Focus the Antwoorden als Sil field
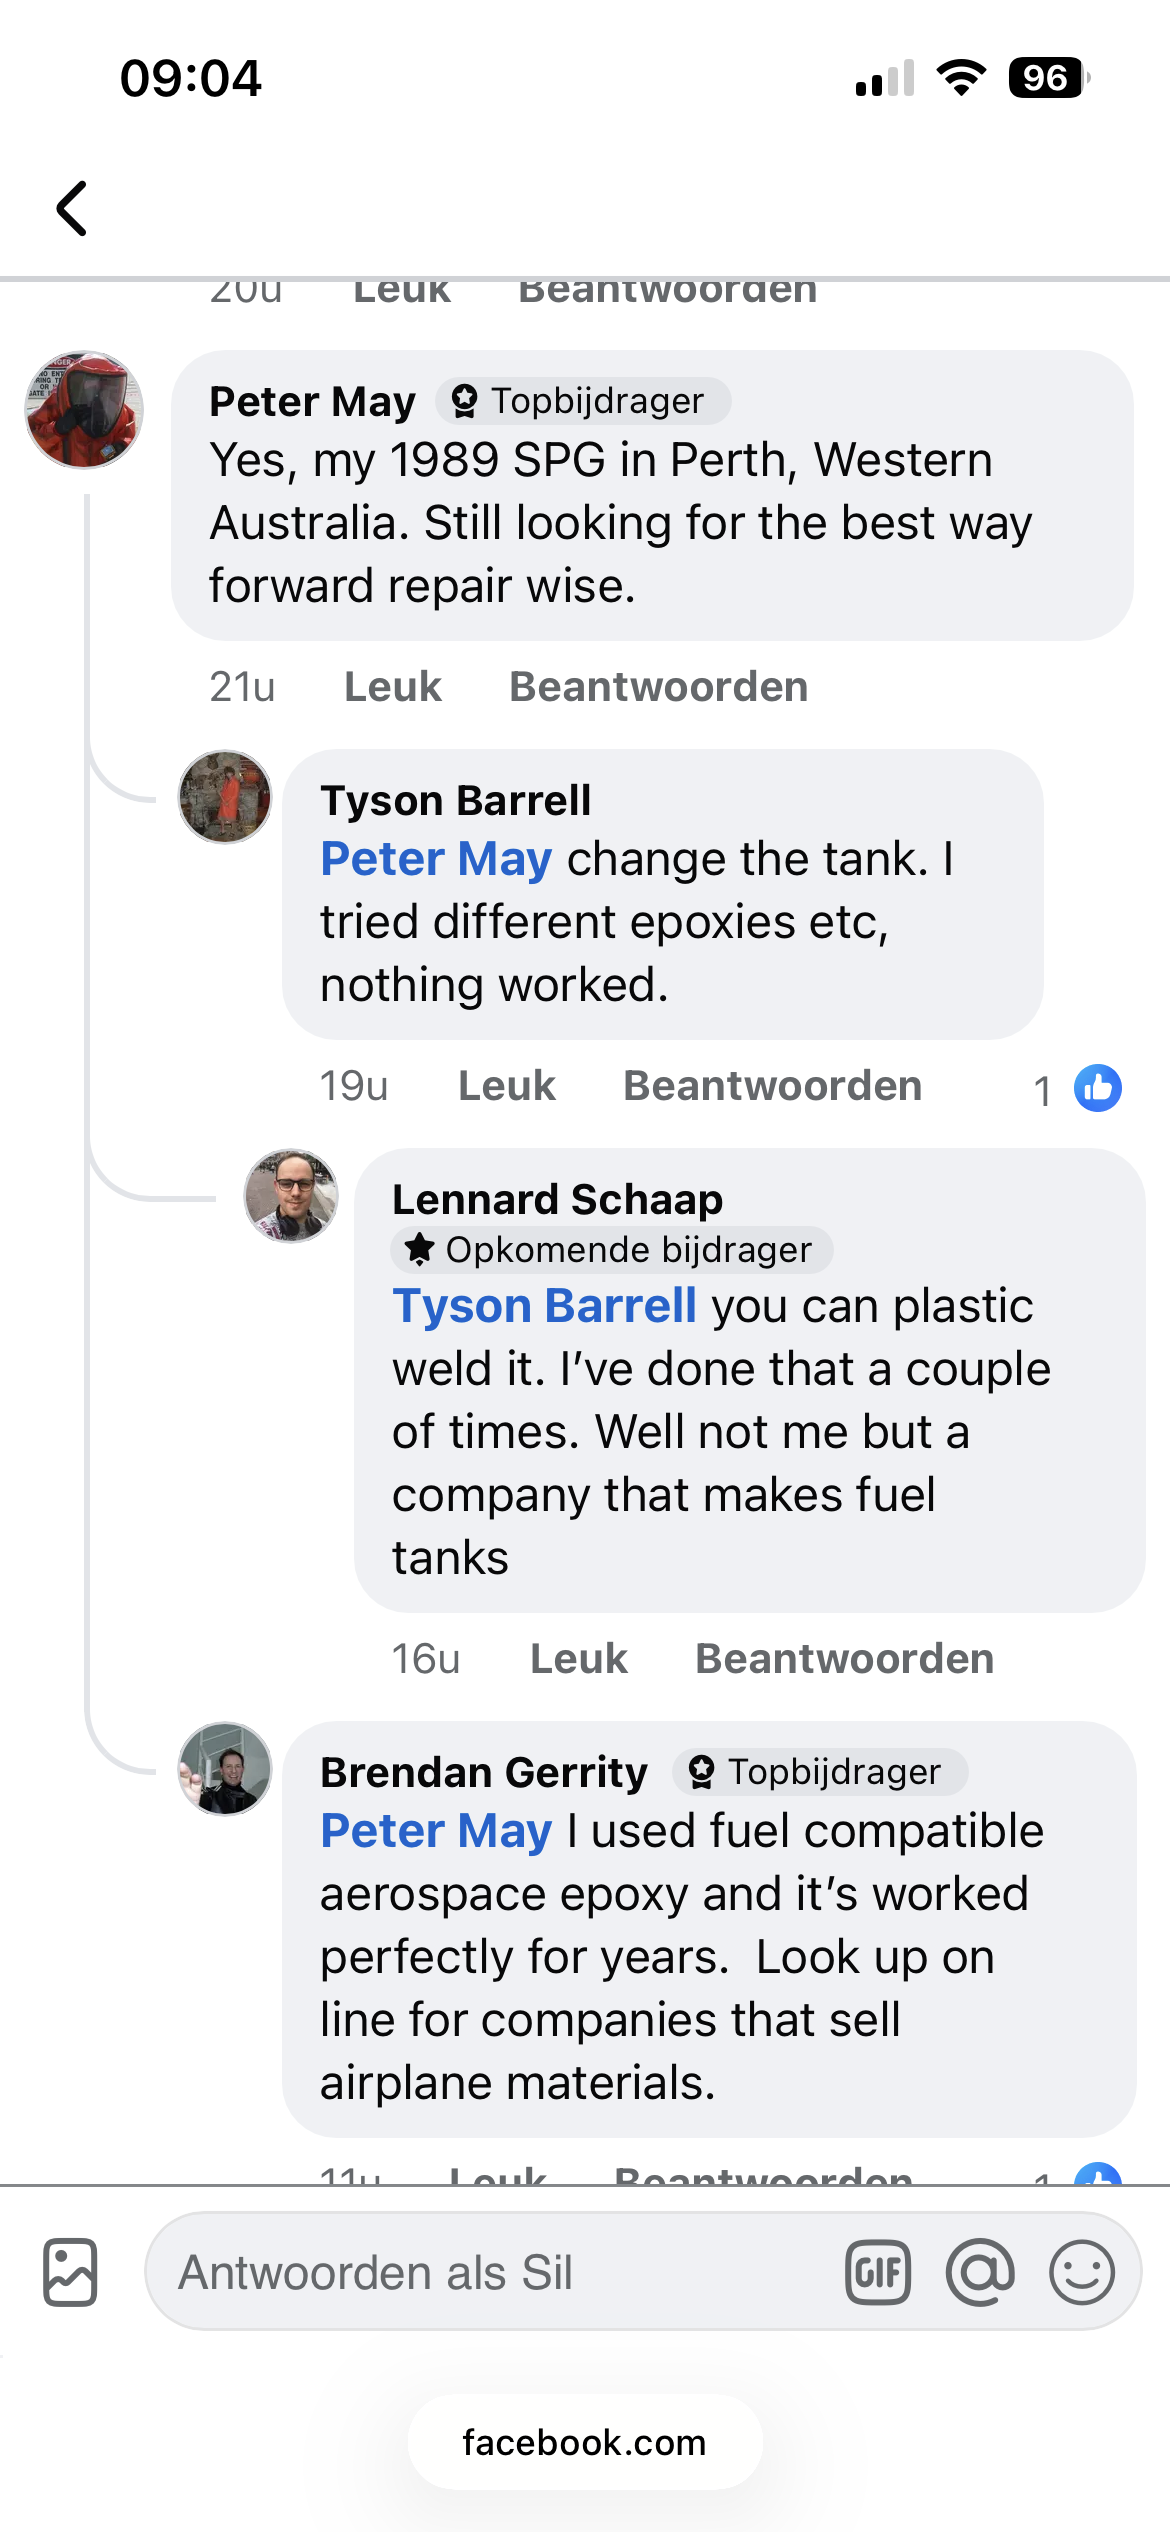 pos(500,2272)
